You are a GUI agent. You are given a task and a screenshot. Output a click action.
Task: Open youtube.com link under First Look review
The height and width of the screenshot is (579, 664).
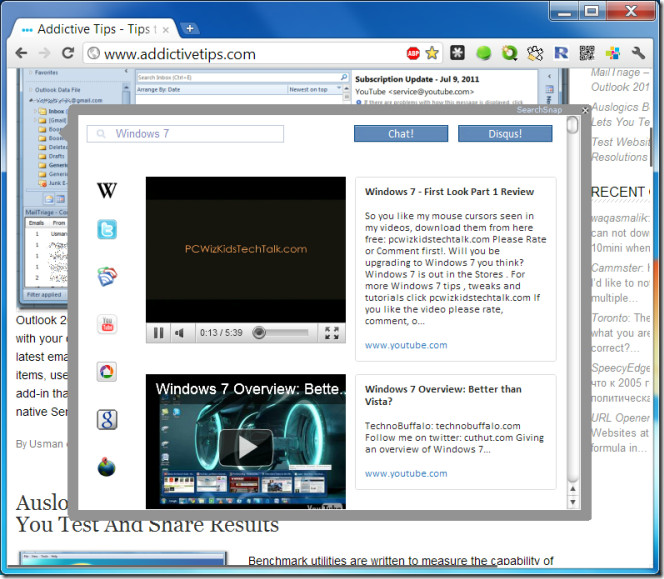[x=406, y=345]
